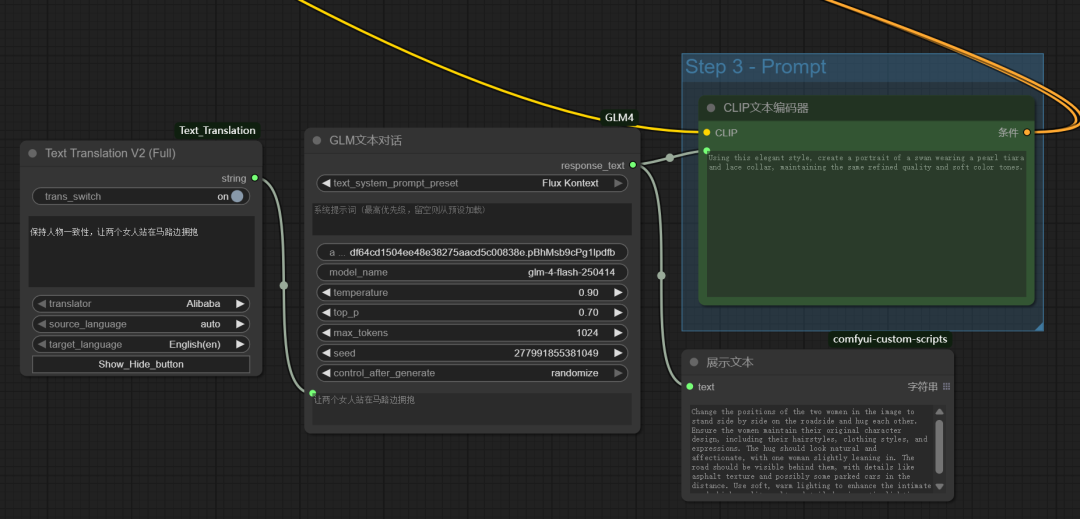Click scrollbar down arrow in 展示文本
This screenshot has height=519, width=1080.
coord(939,486)
